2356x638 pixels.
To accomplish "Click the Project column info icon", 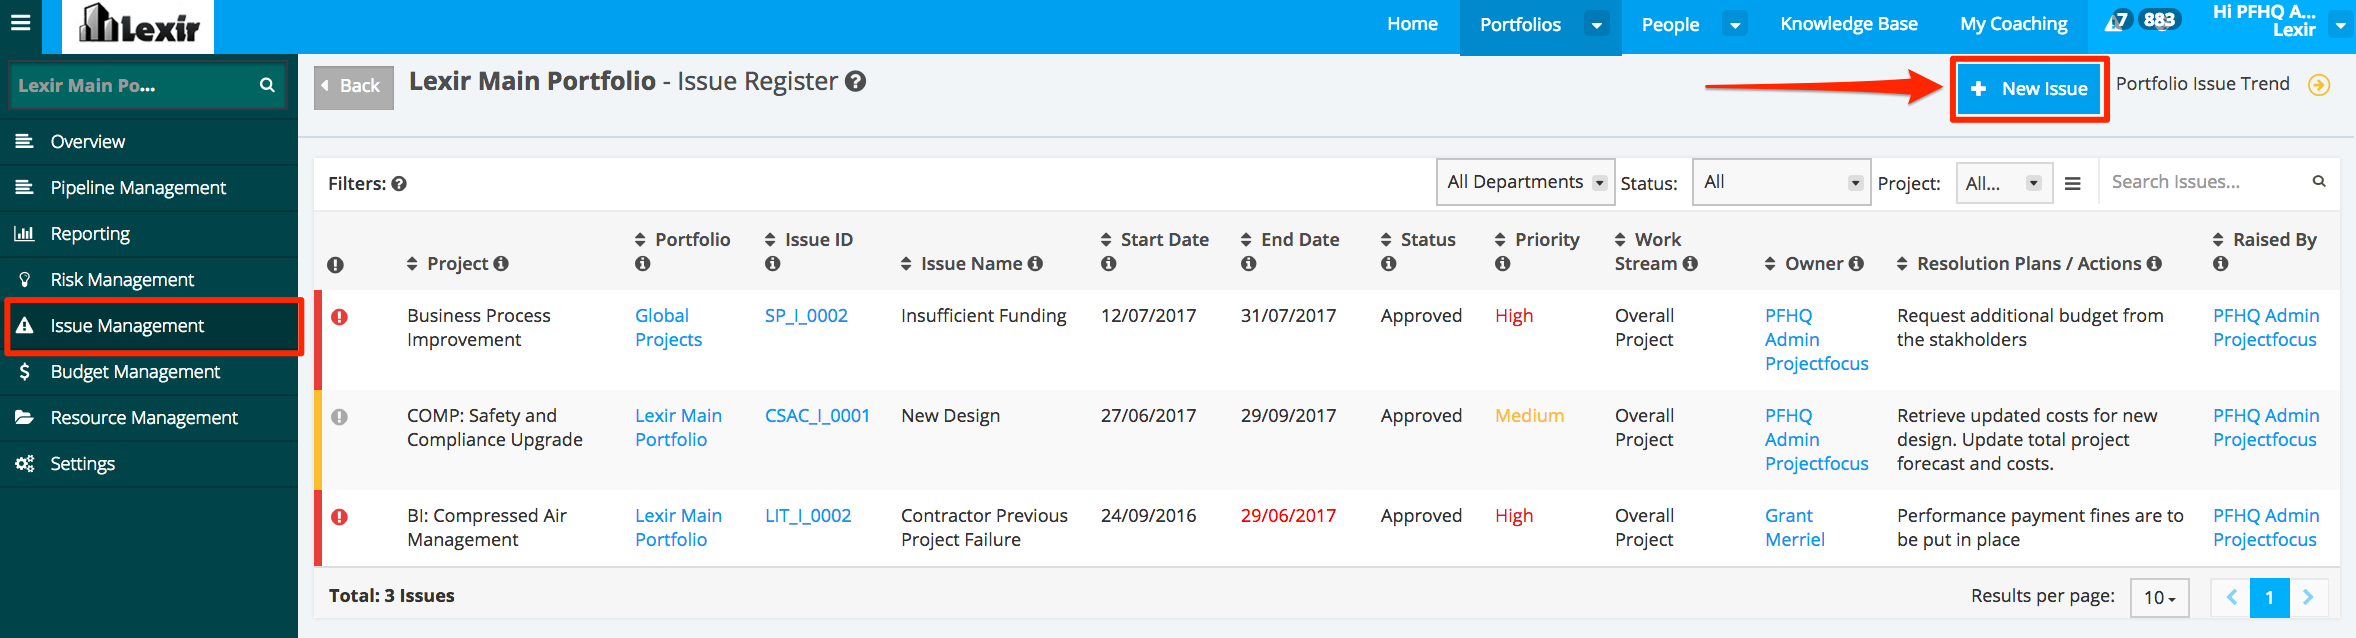I will pos(501,263).
